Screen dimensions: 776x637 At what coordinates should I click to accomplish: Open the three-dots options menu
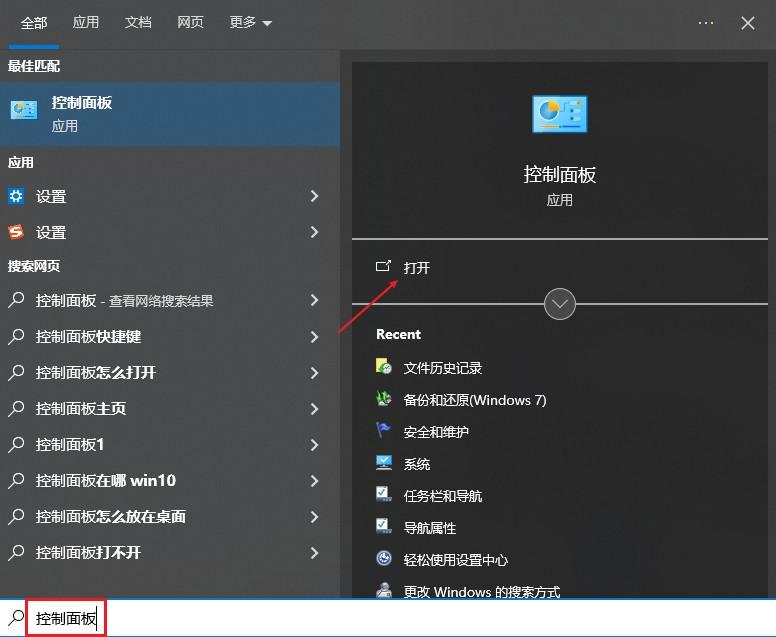click(x=706, y=23)
